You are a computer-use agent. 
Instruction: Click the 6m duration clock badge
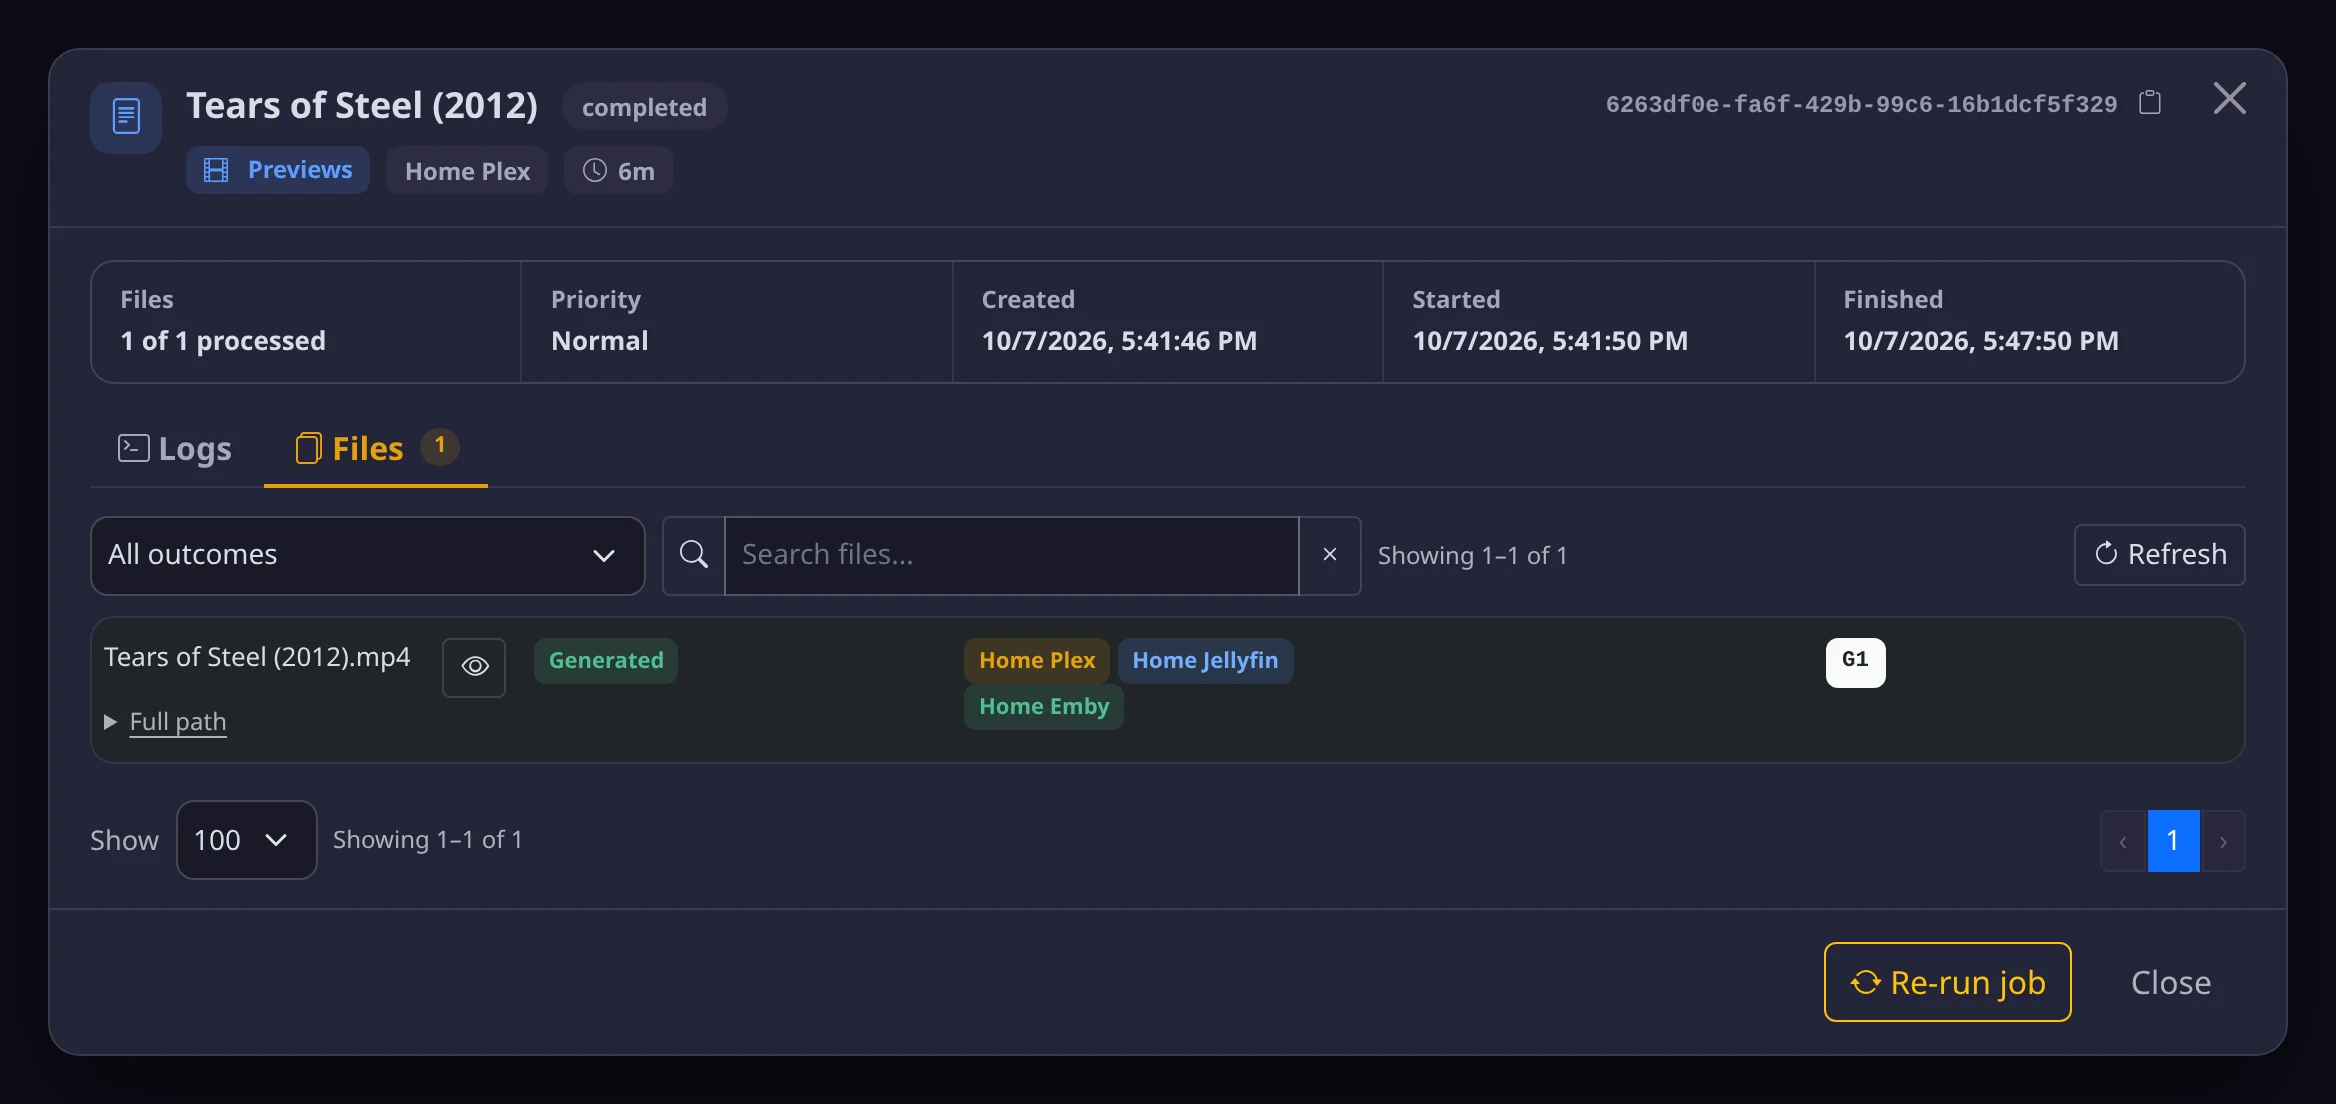pos(619,171)
